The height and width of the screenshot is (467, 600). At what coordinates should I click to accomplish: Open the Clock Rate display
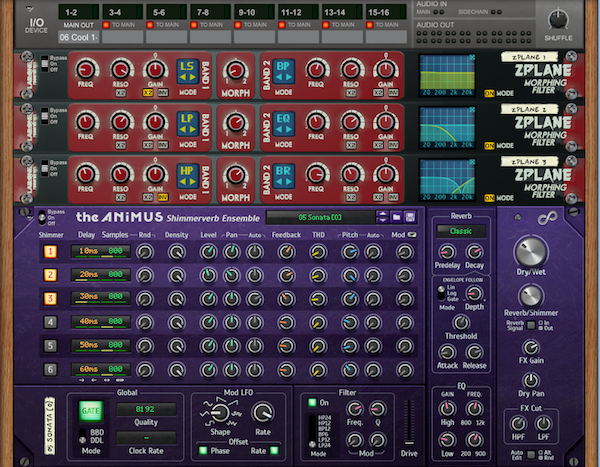click(146, 438)
